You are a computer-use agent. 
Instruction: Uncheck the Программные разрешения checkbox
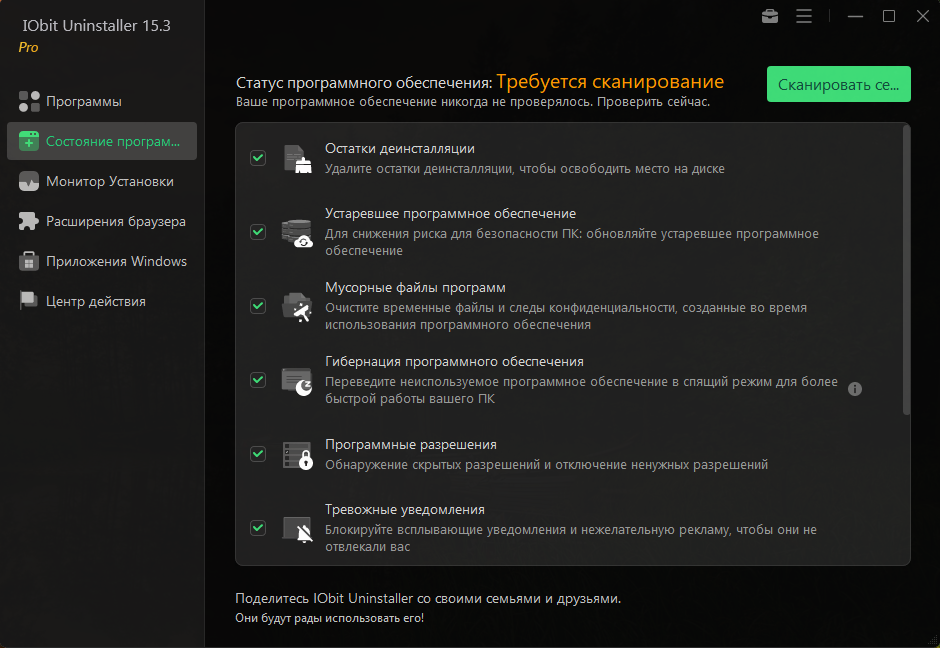(258, 454)
